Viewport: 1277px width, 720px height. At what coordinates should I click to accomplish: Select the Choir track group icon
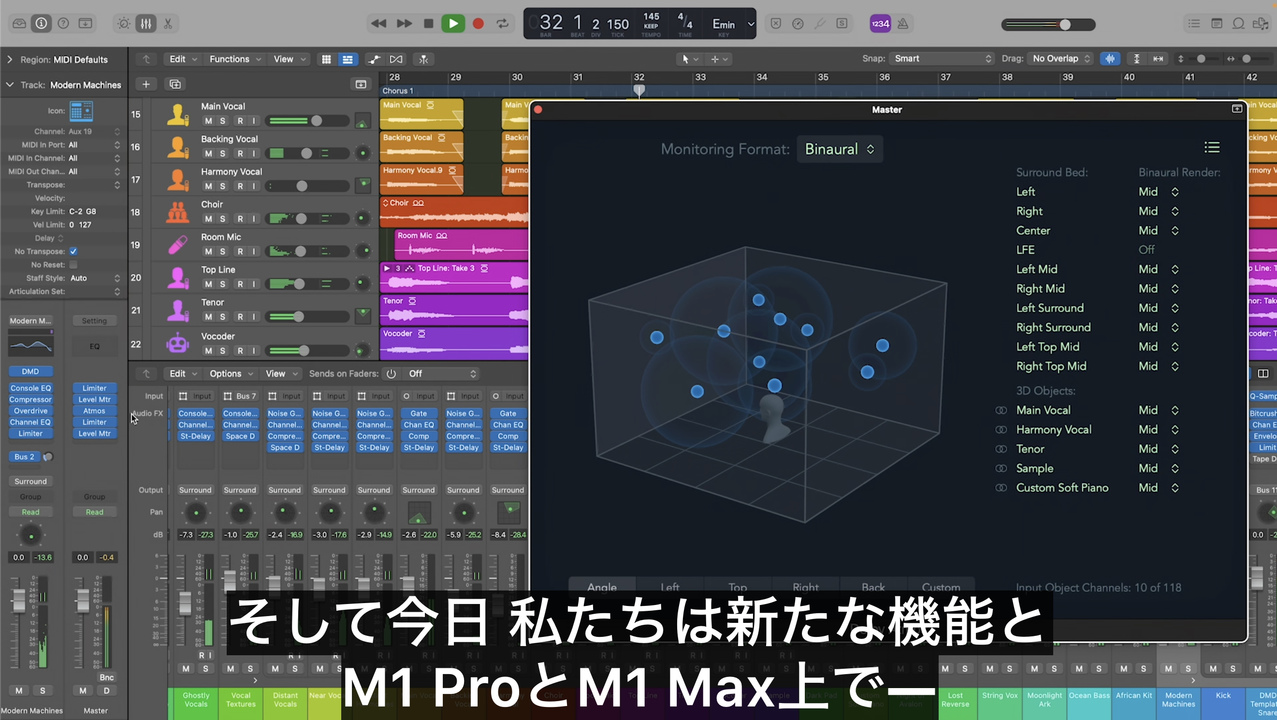tap(178, 212)
